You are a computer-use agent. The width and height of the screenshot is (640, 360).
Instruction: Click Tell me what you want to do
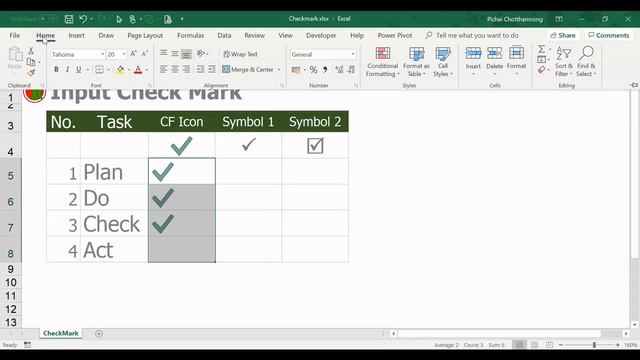tap(477, 36)
